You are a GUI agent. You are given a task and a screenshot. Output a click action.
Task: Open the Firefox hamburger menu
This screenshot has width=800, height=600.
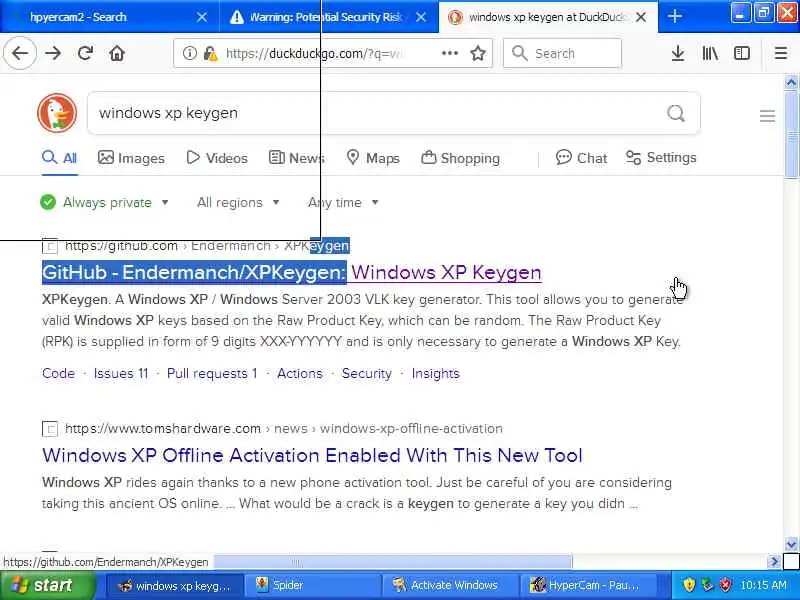(x=781, y=53)
